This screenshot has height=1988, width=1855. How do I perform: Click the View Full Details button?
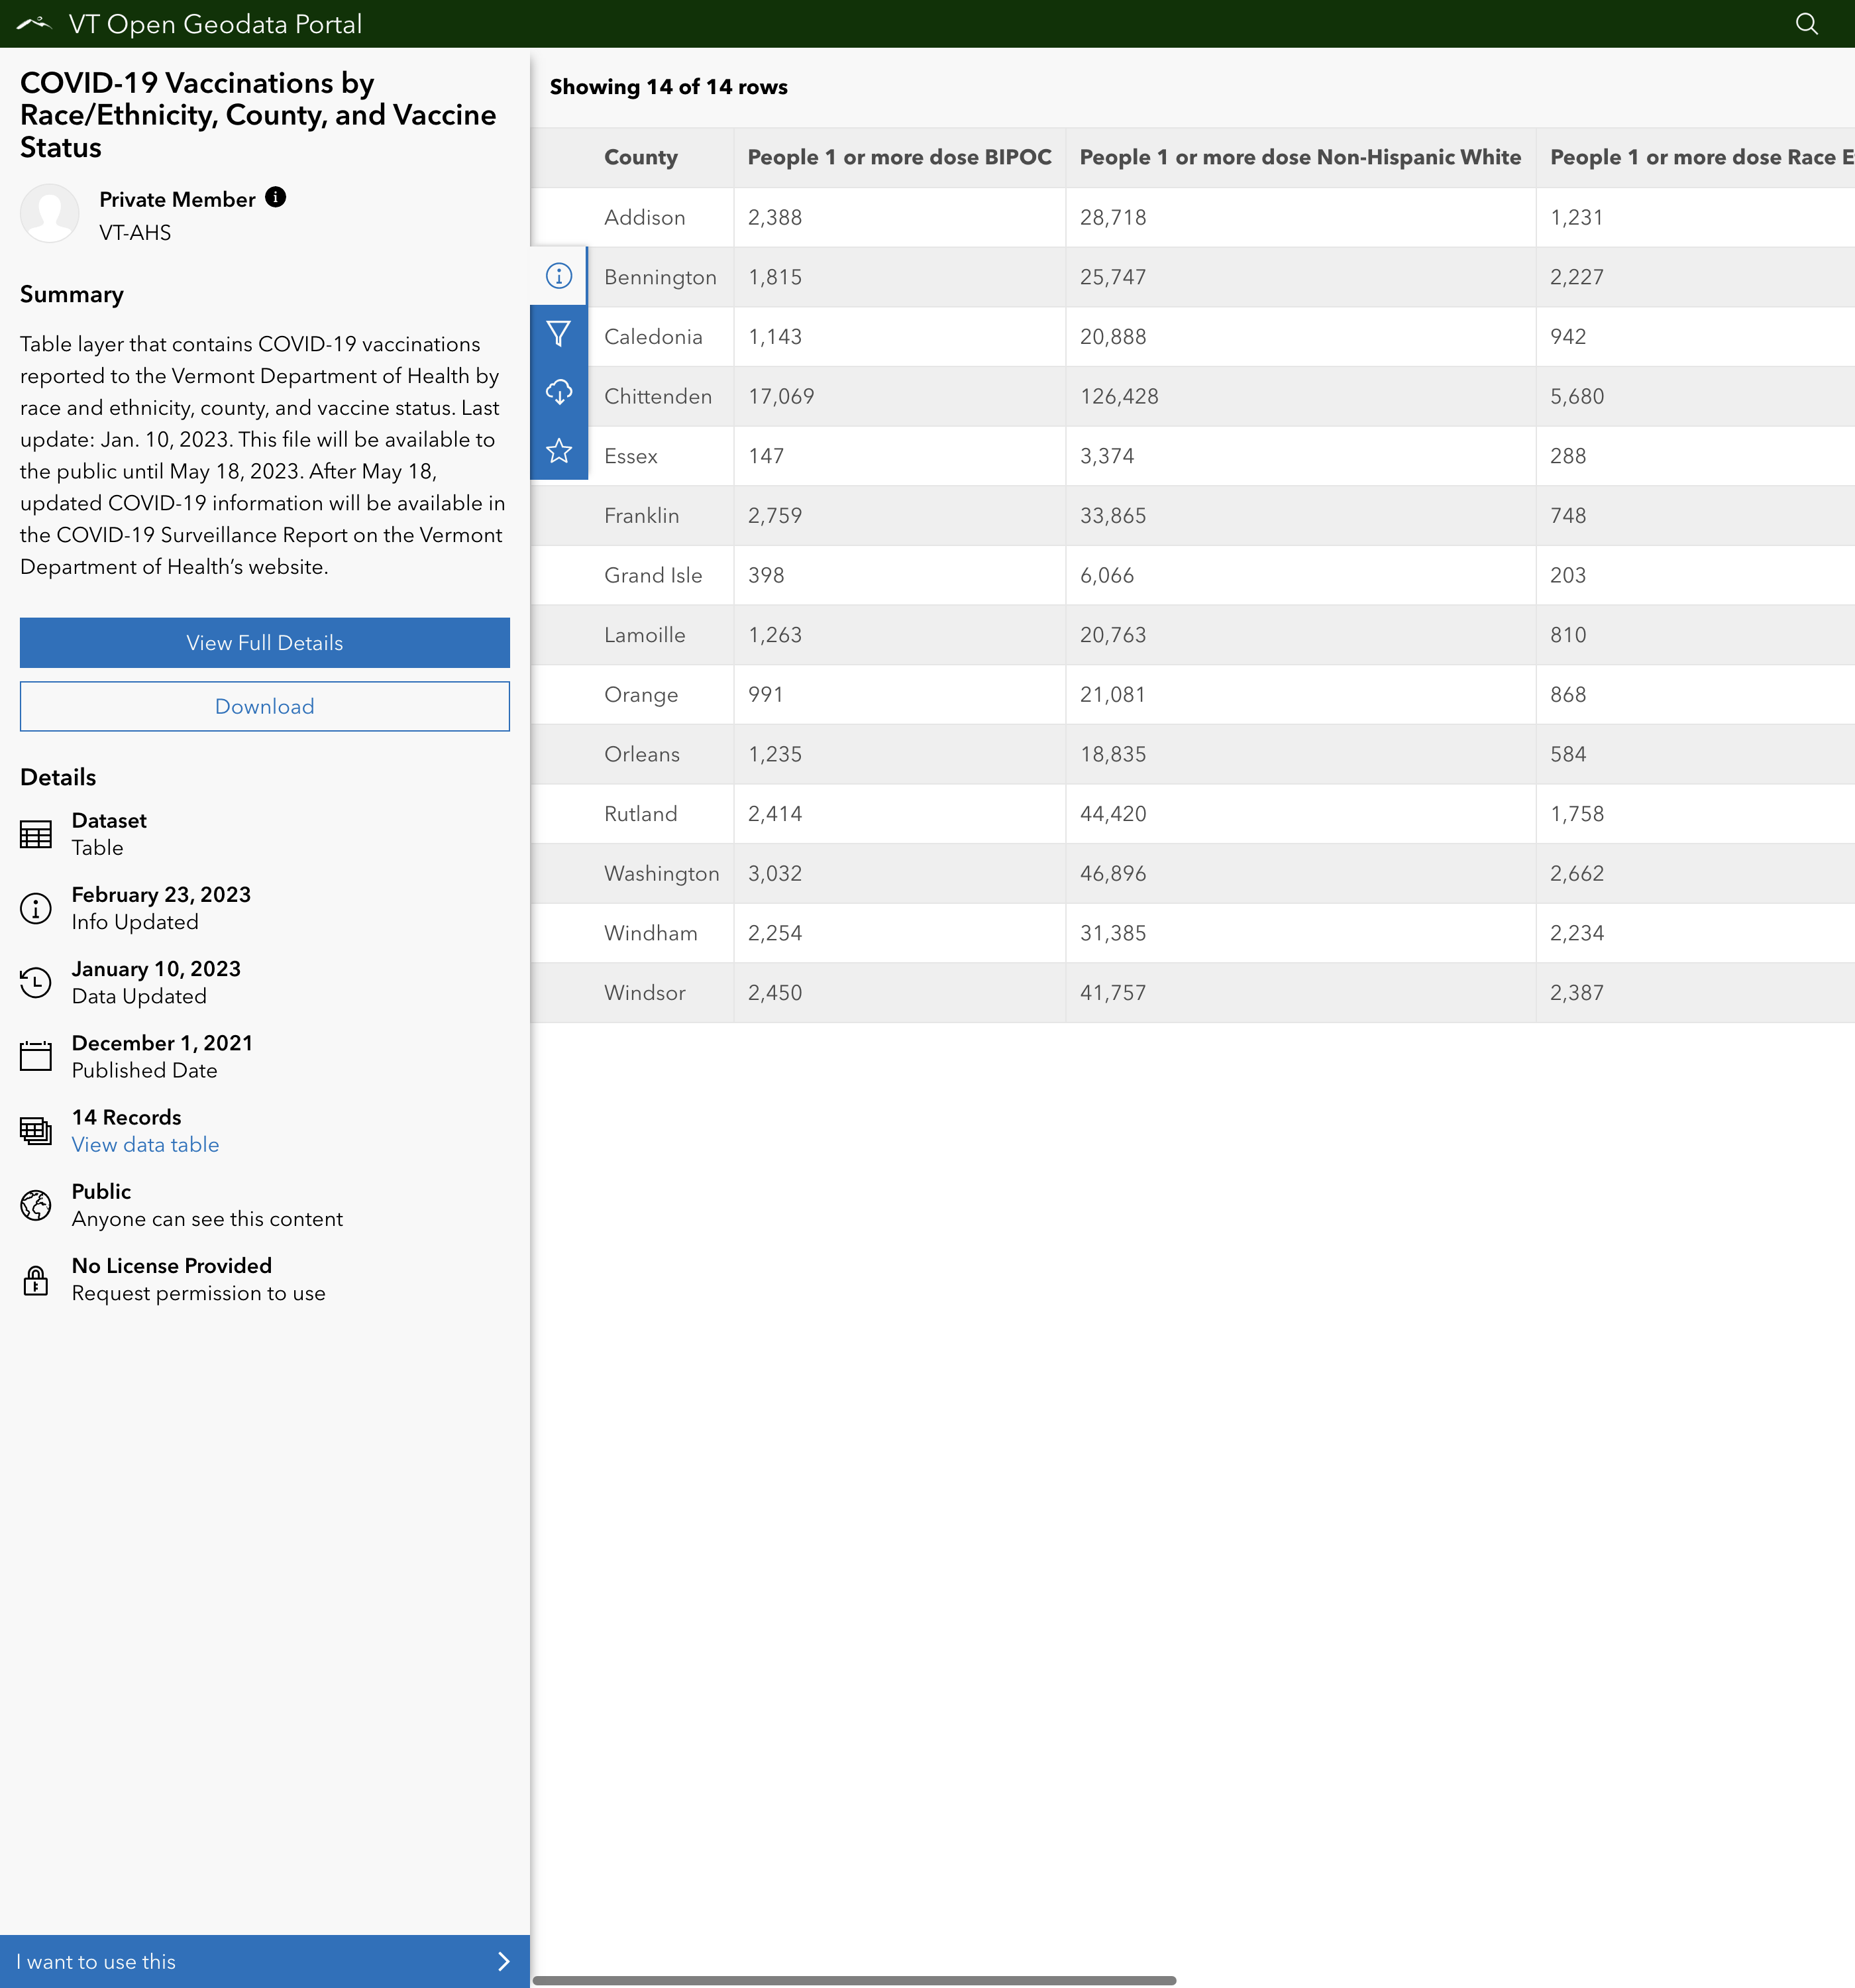(x=264, y=643)
